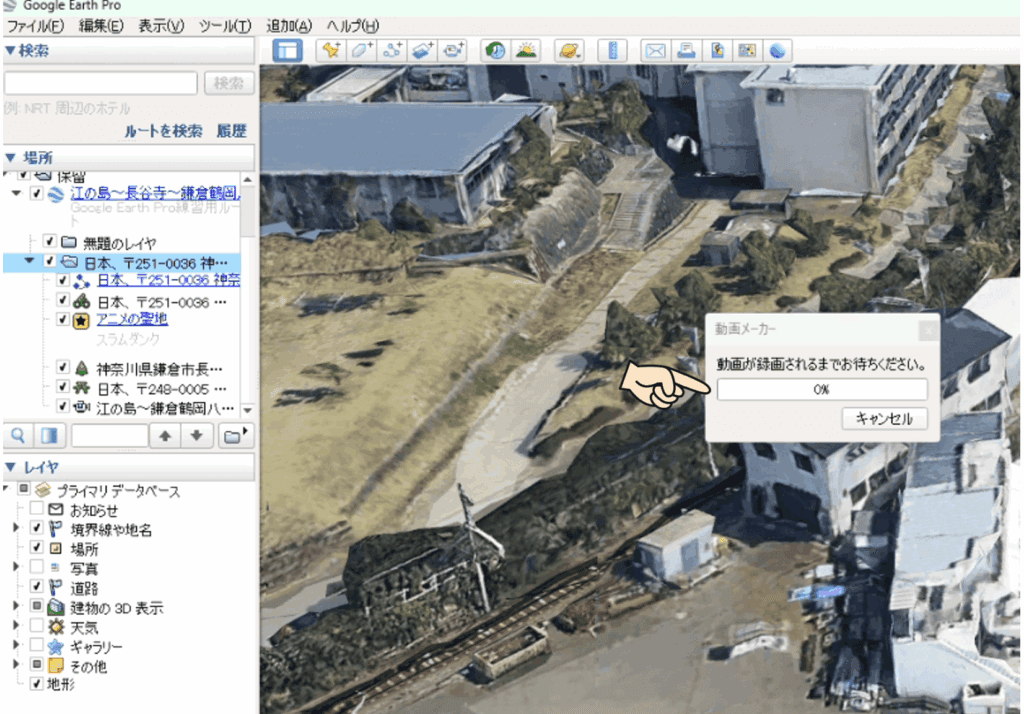Click the email envelope toolbar icon

[654, 50]
